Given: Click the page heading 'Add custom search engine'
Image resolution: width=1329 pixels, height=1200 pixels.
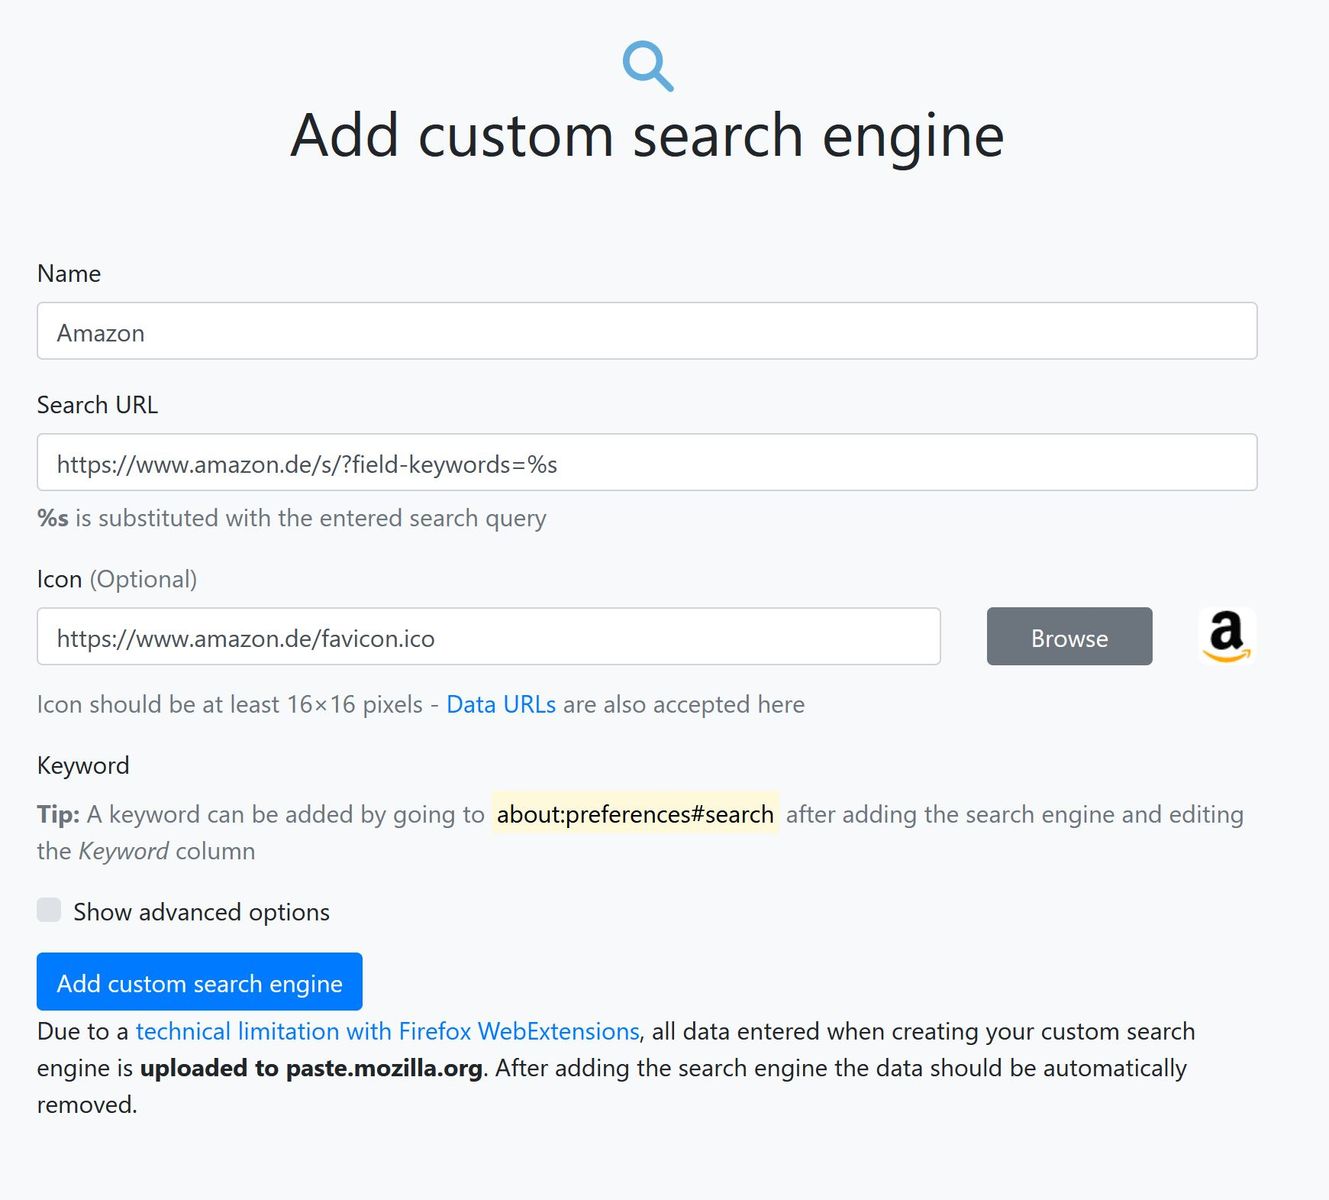Looking at the screenshot, I should 647,135.
